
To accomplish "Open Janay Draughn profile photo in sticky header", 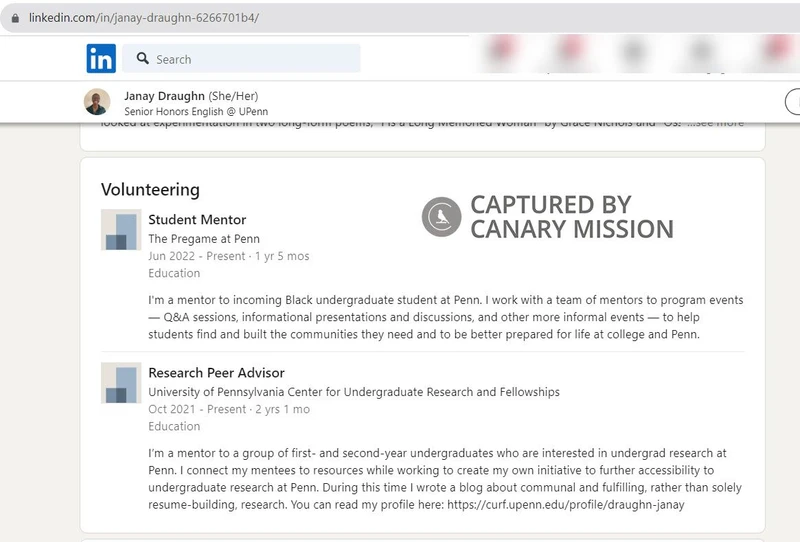I will tap(97, 102).
